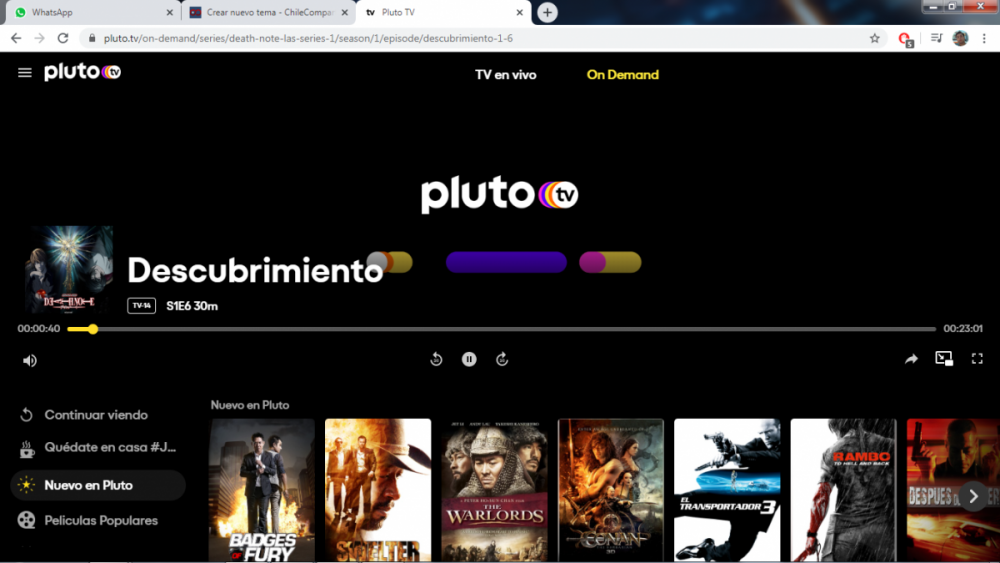Bookmark this page with the star icon
The image size is (1000, 563).
pos(874,38)
